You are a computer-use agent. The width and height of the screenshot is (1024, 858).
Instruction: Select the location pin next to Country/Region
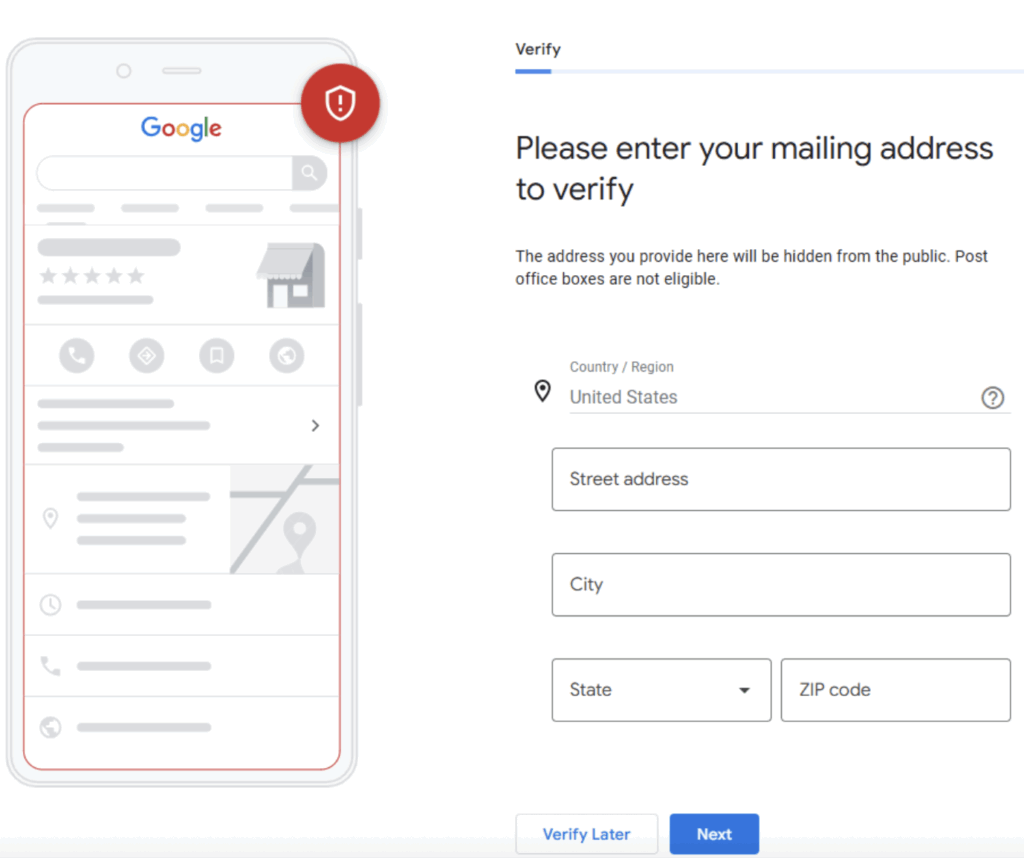coord(542,391)
